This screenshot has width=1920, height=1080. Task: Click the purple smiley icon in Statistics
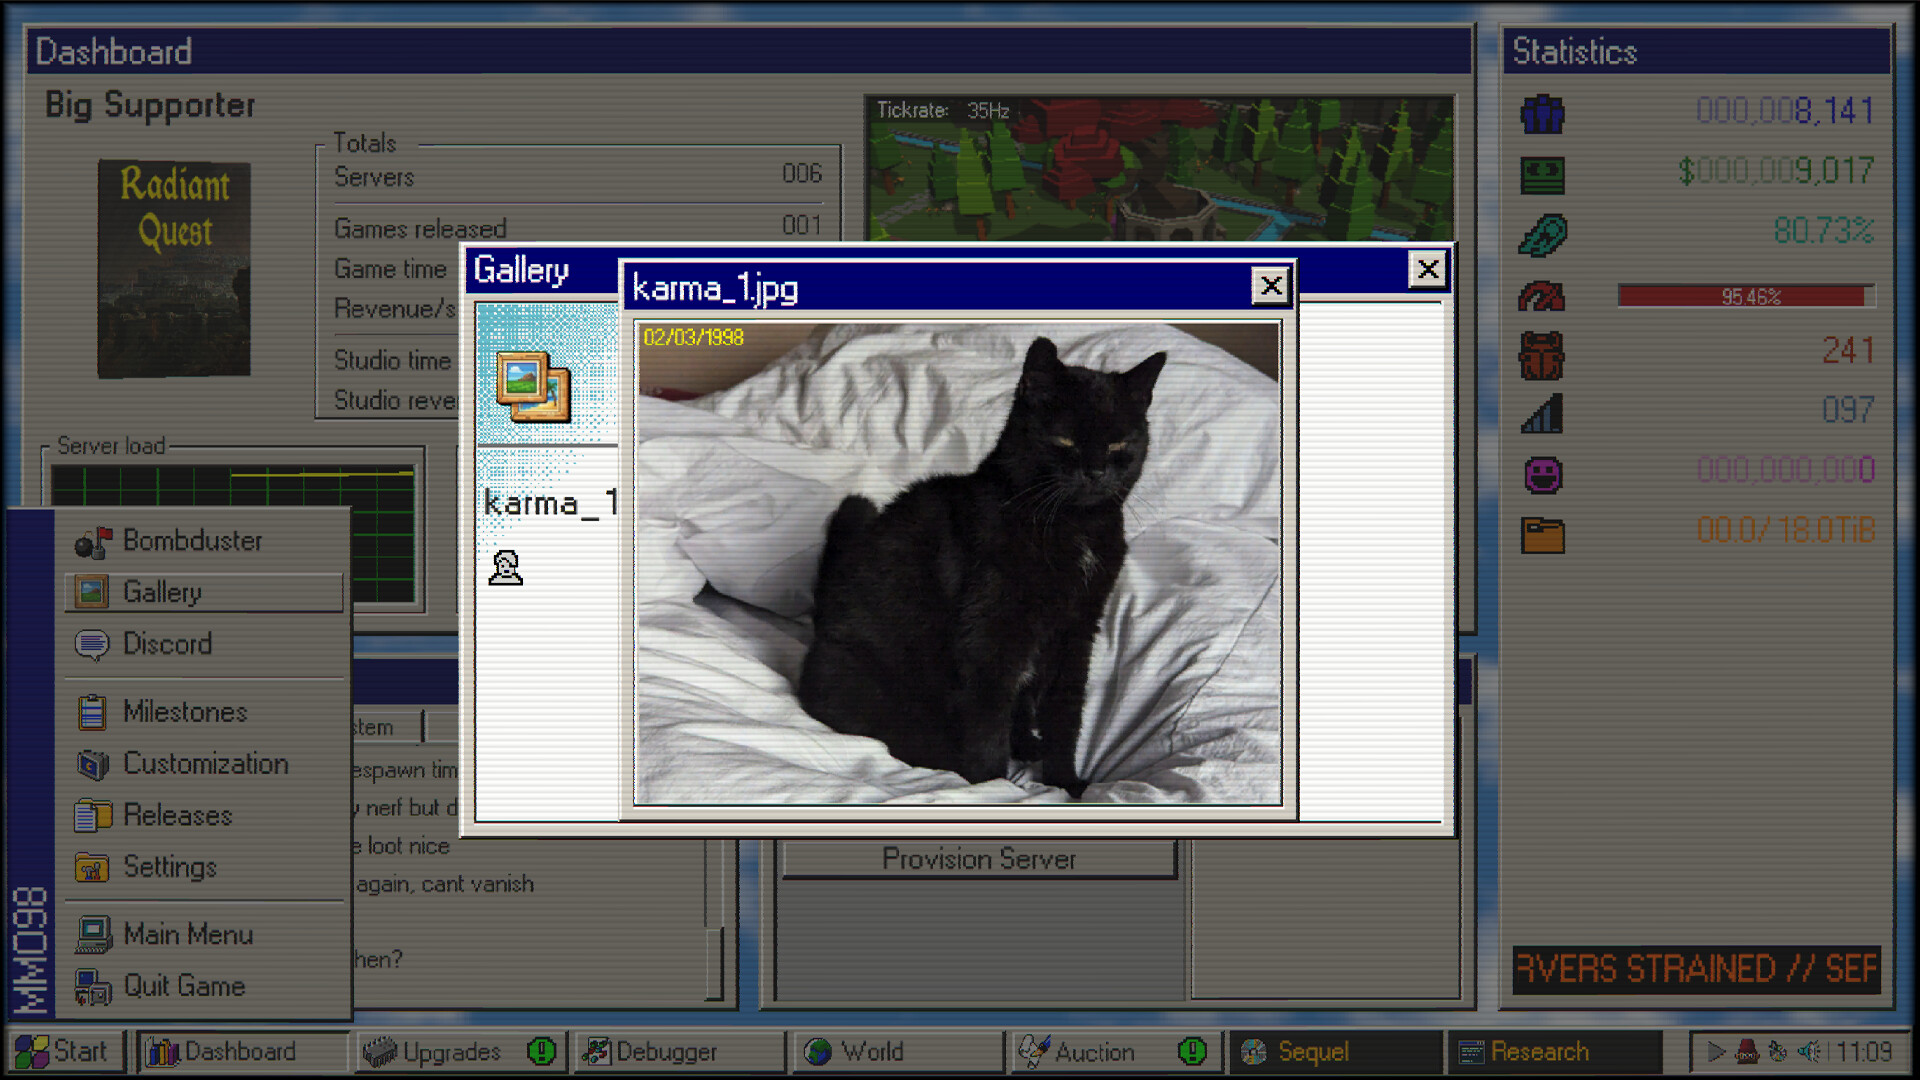[x=1542, y=471]
